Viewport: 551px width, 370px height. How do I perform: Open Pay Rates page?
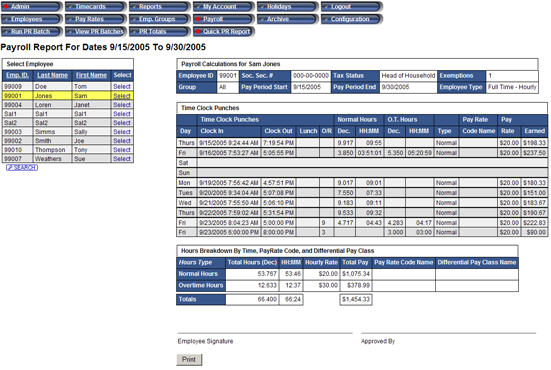(x=95, y=19)
